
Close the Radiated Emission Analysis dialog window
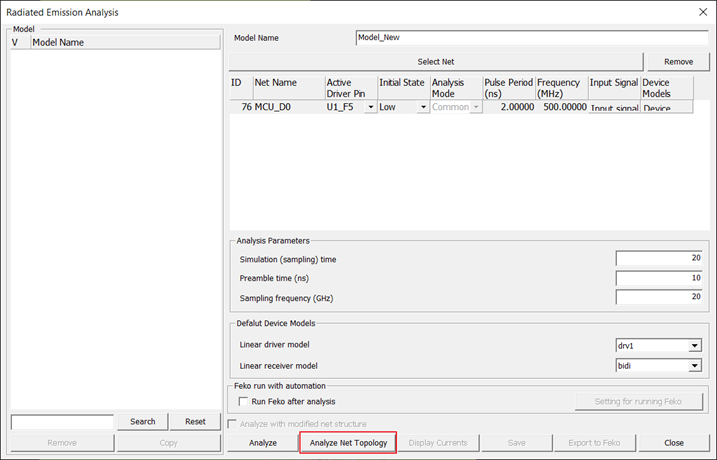point(698,12)
